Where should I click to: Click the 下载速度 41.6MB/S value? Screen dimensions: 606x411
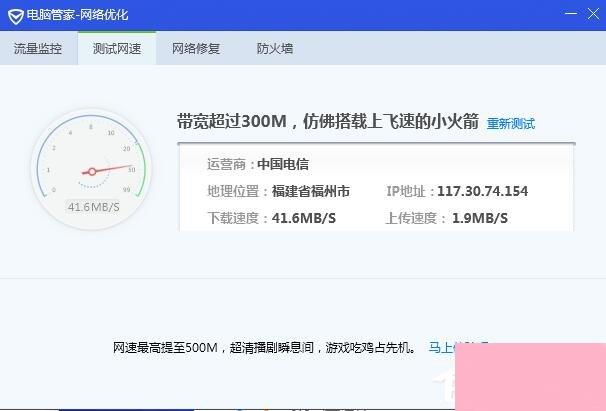[x=304, y=218]
